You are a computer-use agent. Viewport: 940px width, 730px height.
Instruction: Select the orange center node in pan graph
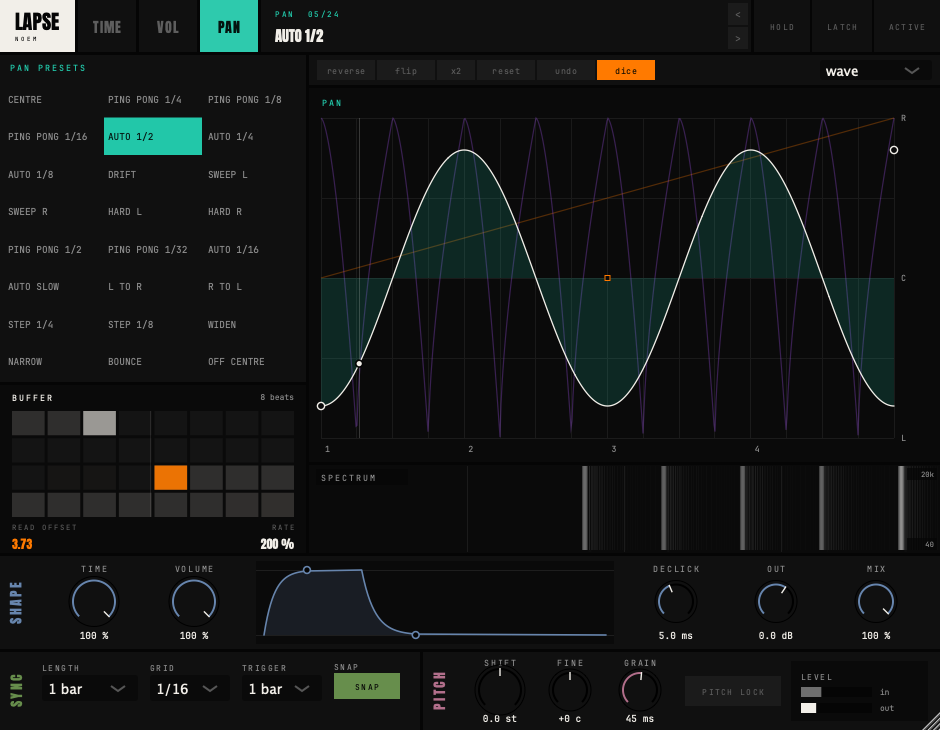point(607,278)
